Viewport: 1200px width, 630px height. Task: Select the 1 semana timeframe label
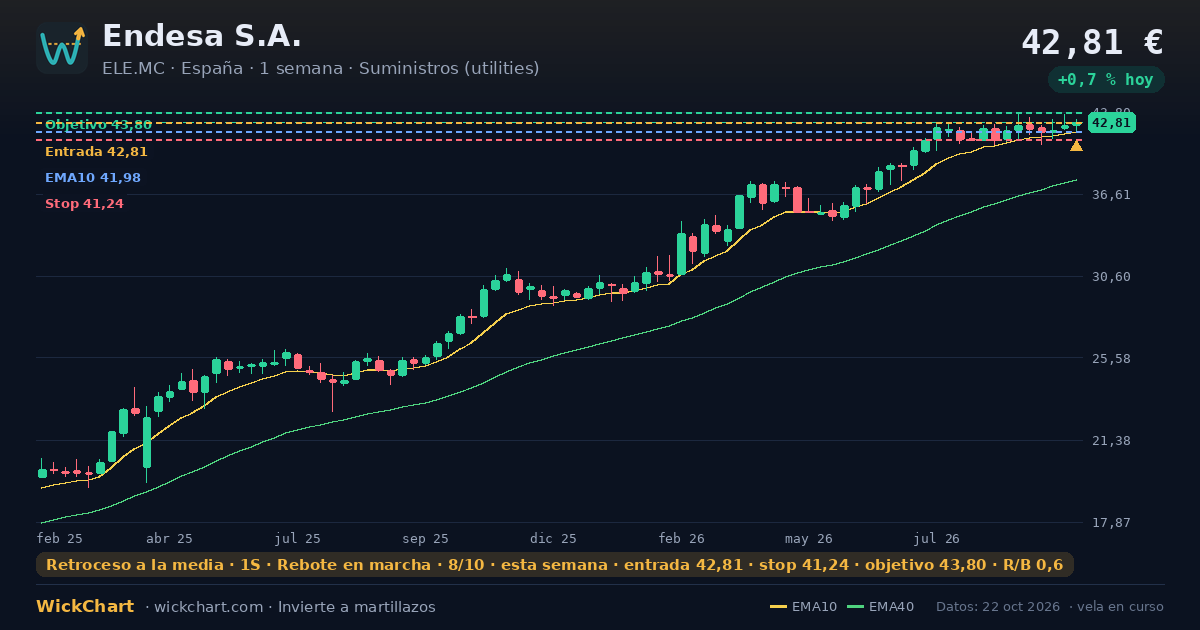(301, 68)
